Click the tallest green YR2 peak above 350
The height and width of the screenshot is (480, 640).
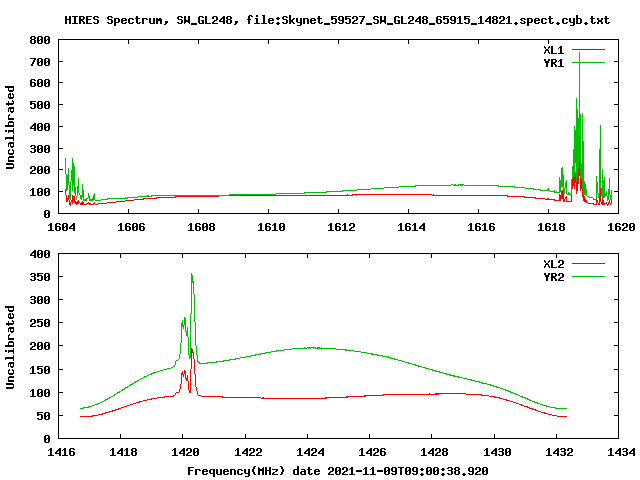pos(192,275)
